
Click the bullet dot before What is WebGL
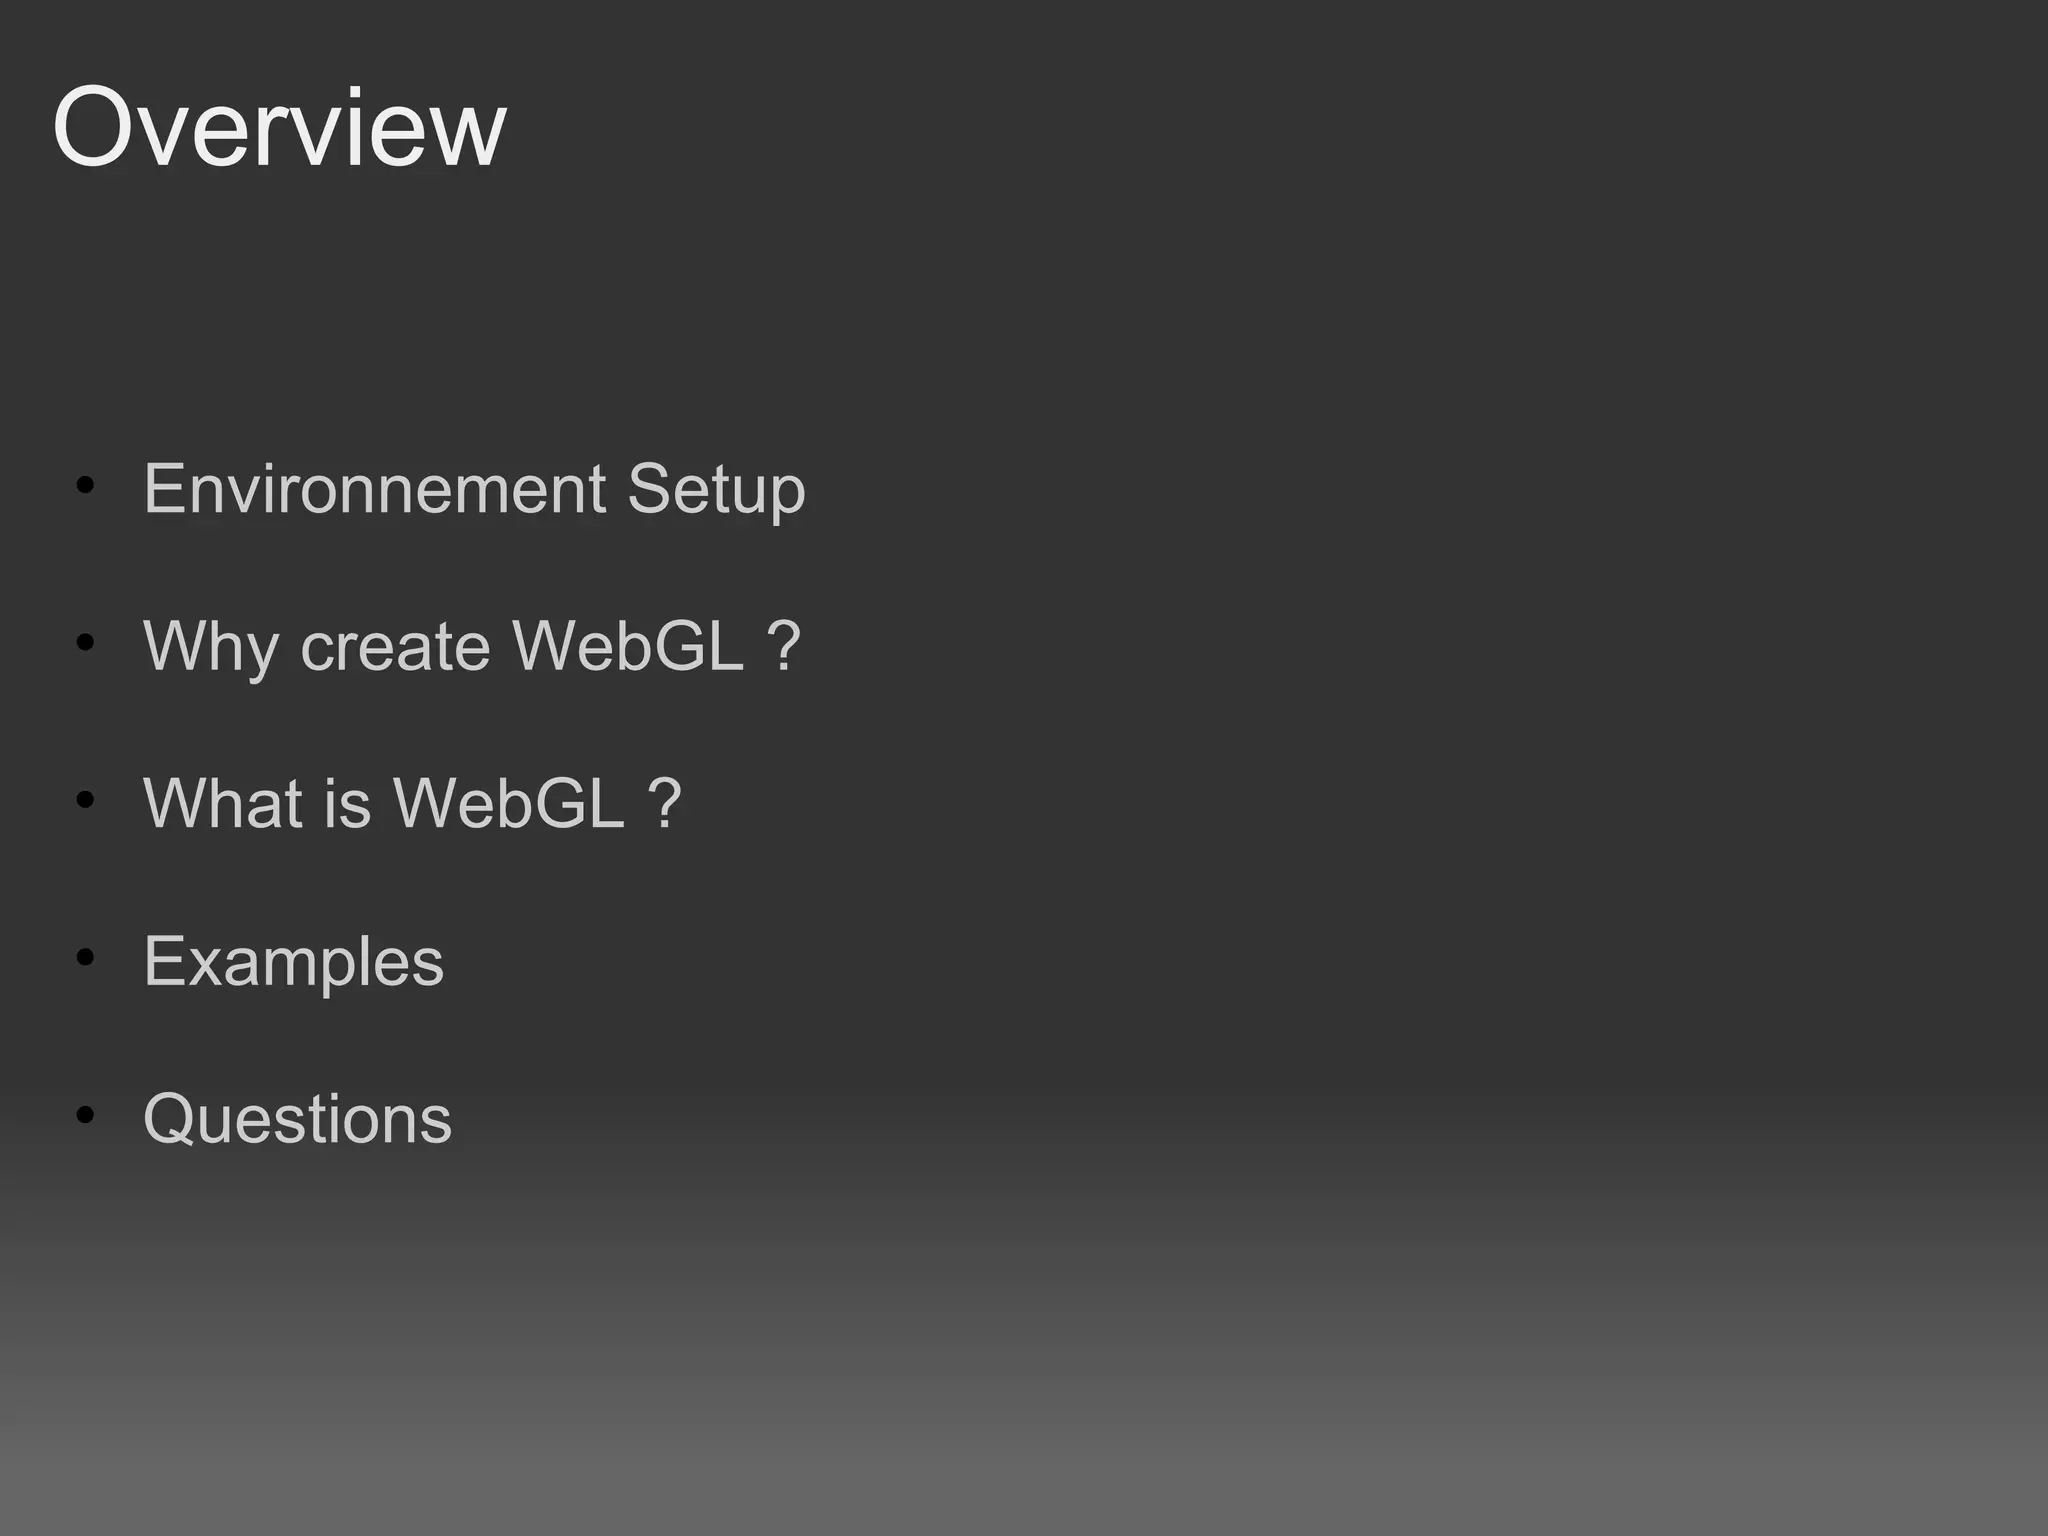point(85,800)
